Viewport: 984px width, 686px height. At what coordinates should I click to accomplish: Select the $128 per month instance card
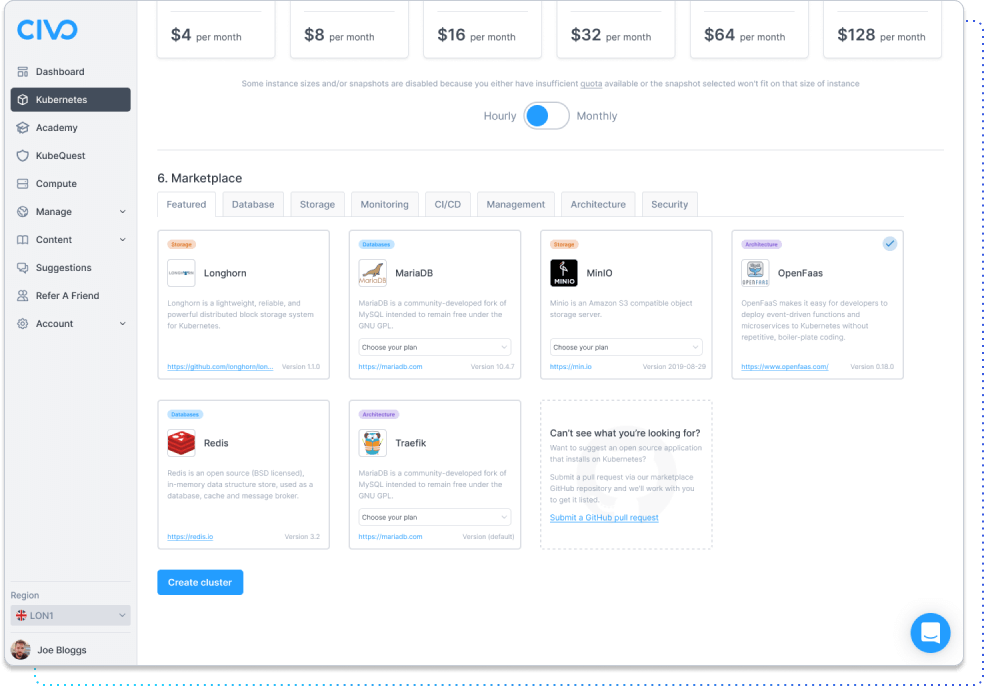[x=882, y=29]
